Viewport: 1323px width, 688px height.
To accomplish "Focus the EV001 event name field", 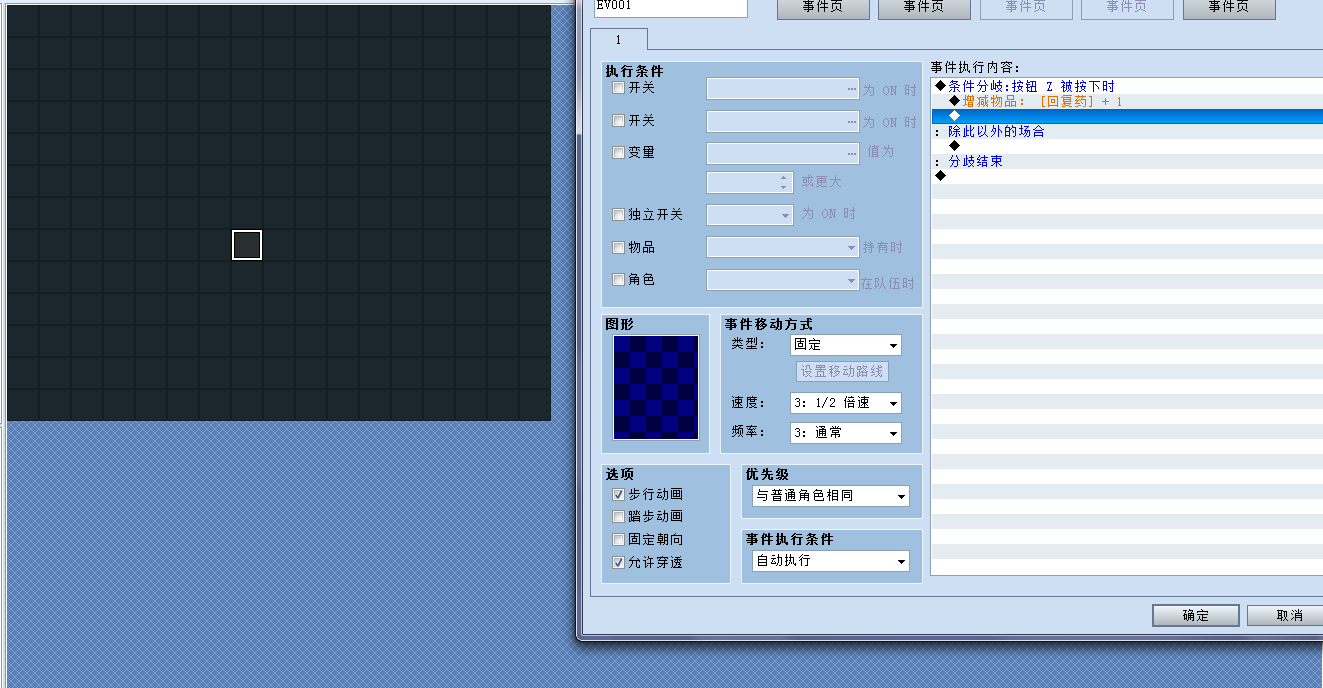I will 669,7.
